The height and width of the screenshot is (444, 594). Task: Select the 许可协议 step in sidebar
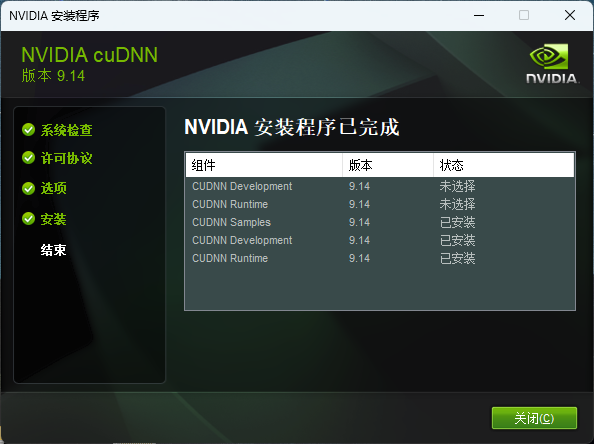point(66,158)
